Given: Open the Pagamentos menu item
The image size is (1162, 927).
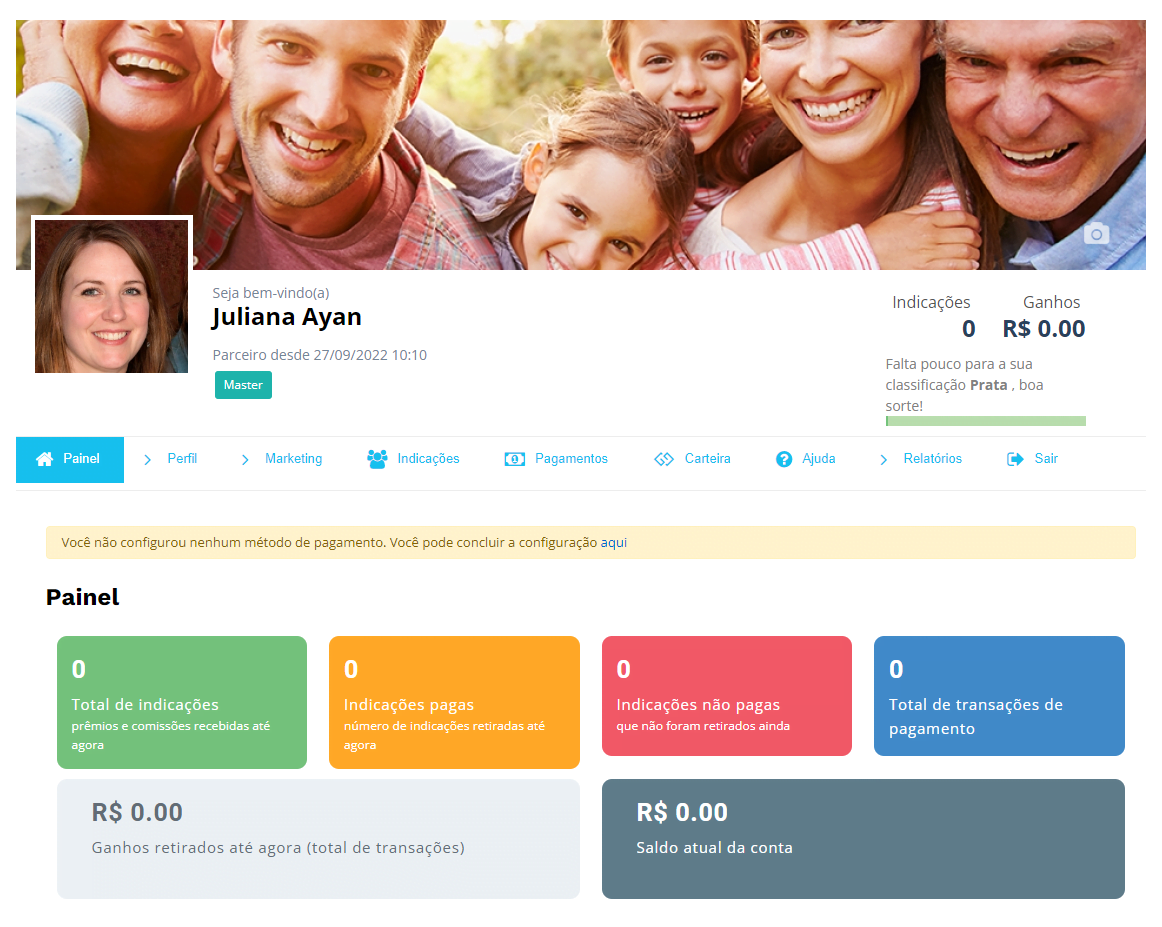Looking at the screenshot, I should (571, 459).
